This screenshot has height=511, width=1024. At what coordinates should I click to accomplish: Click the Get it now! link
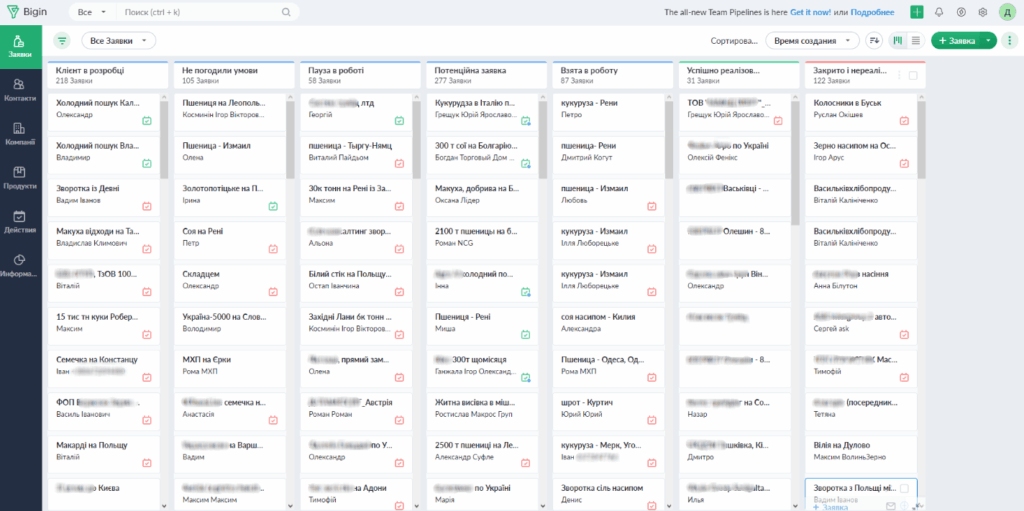pyautogui.click(x=811, y=12)
